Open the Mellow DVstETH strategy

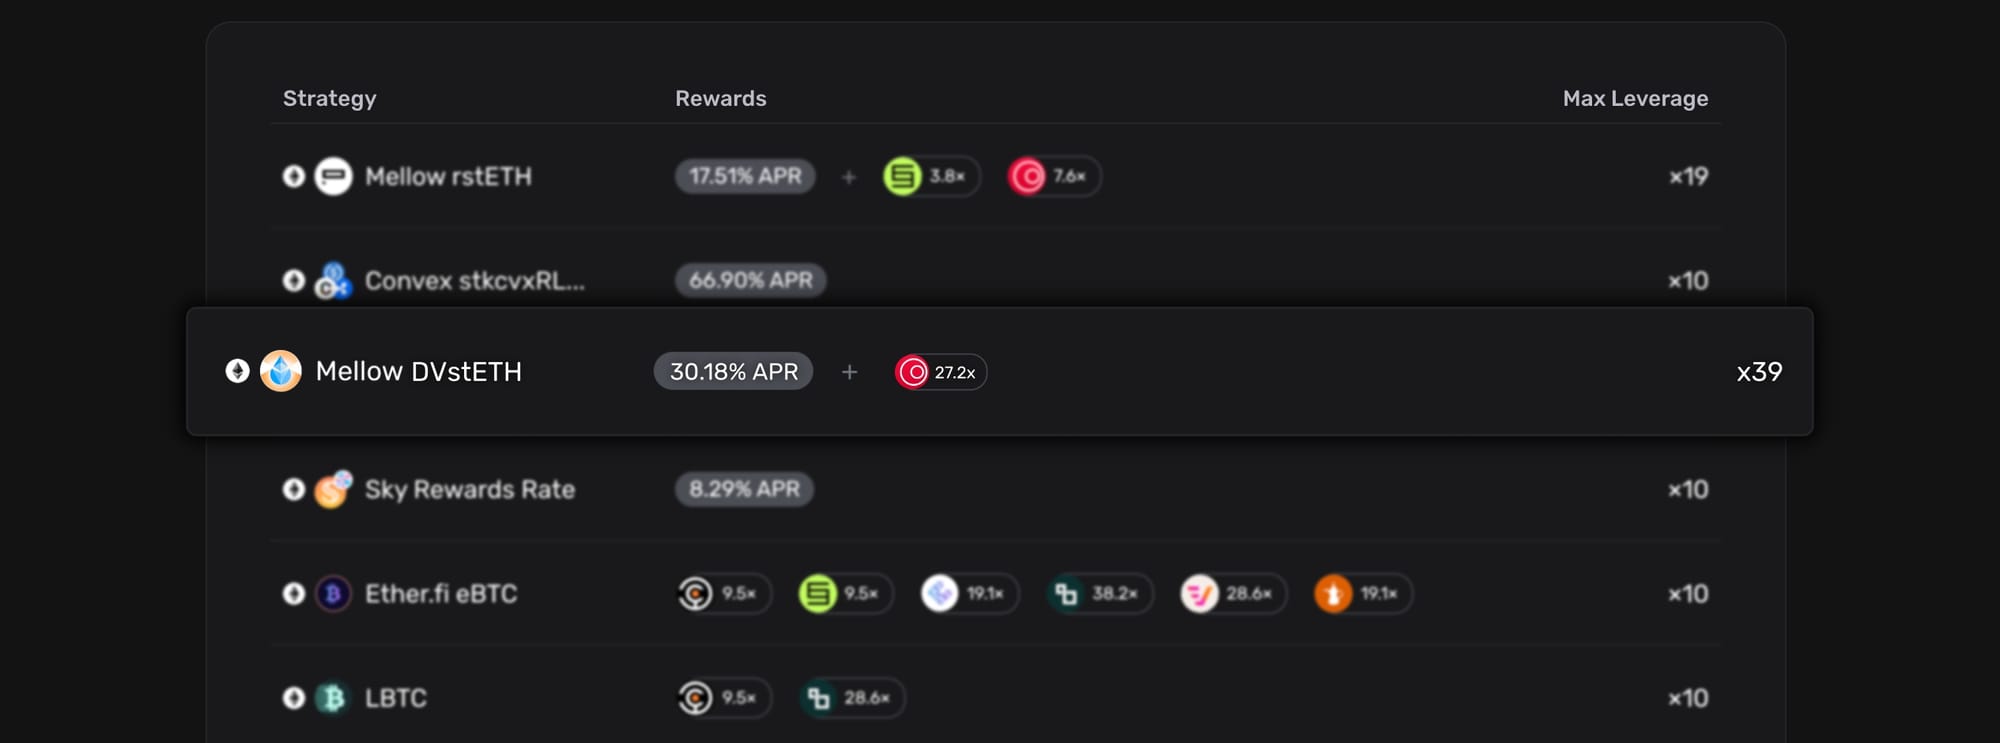click(418, 371)
